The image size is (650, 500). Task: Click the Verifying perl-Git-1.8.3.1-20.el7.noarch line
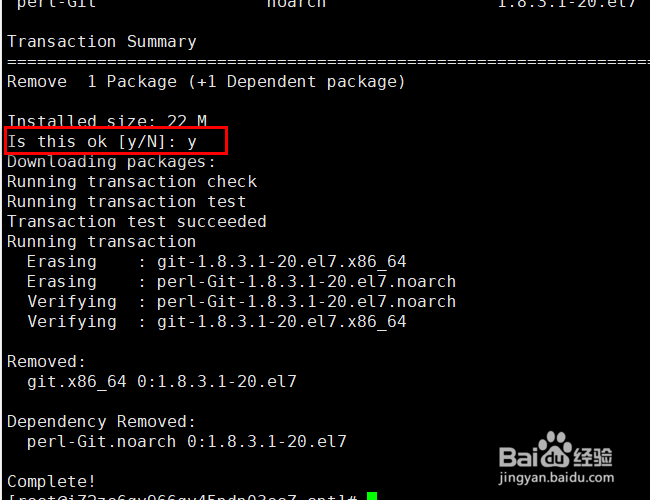pyautogui.click(x=241, y=301)
